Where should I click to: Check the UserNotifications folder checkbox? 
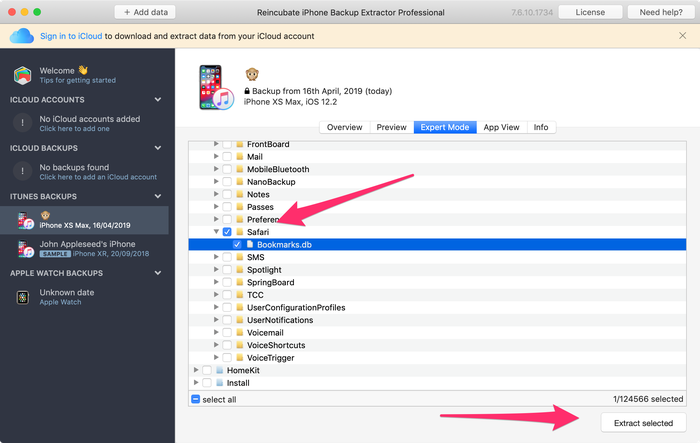click(227, 320)
